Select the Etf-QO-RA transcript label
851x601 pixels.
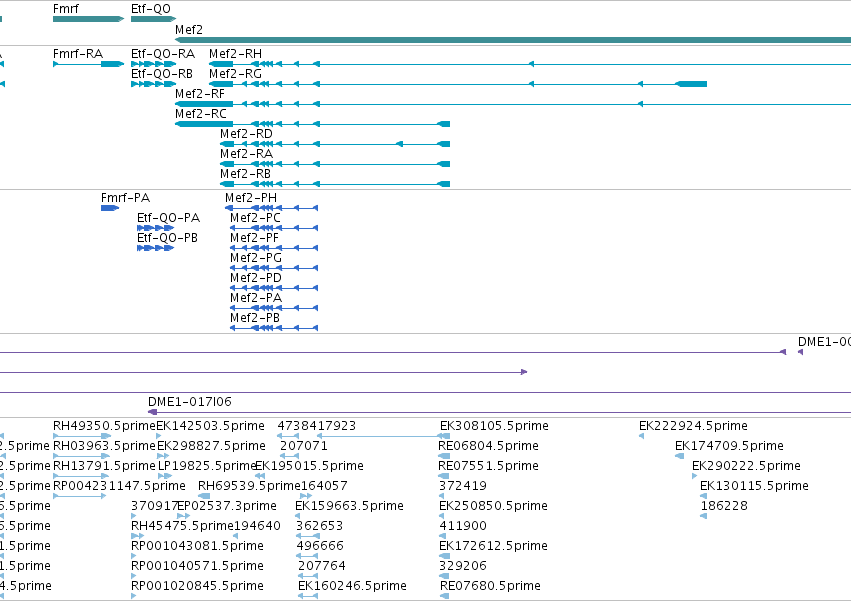click(x=163, y=54)
